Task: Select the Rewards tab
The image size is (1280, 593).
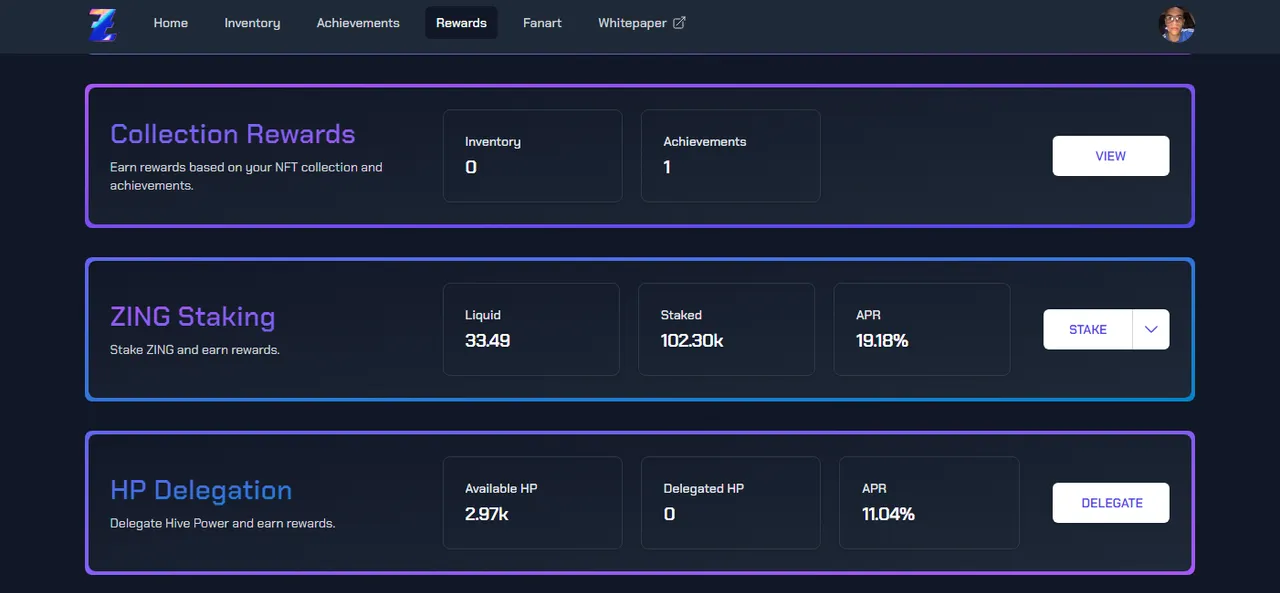Action: (x=461, y=23)
